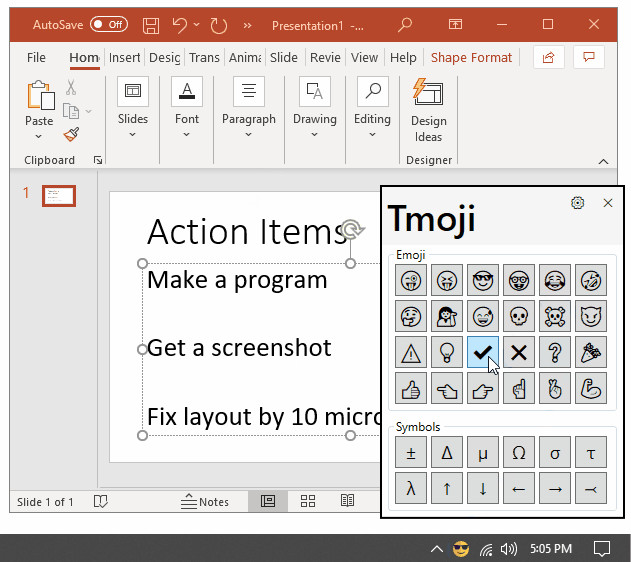The height and width of the screenshot is (562, 631).
Task: Close the Tmoji panel
Action: [608, 203]
